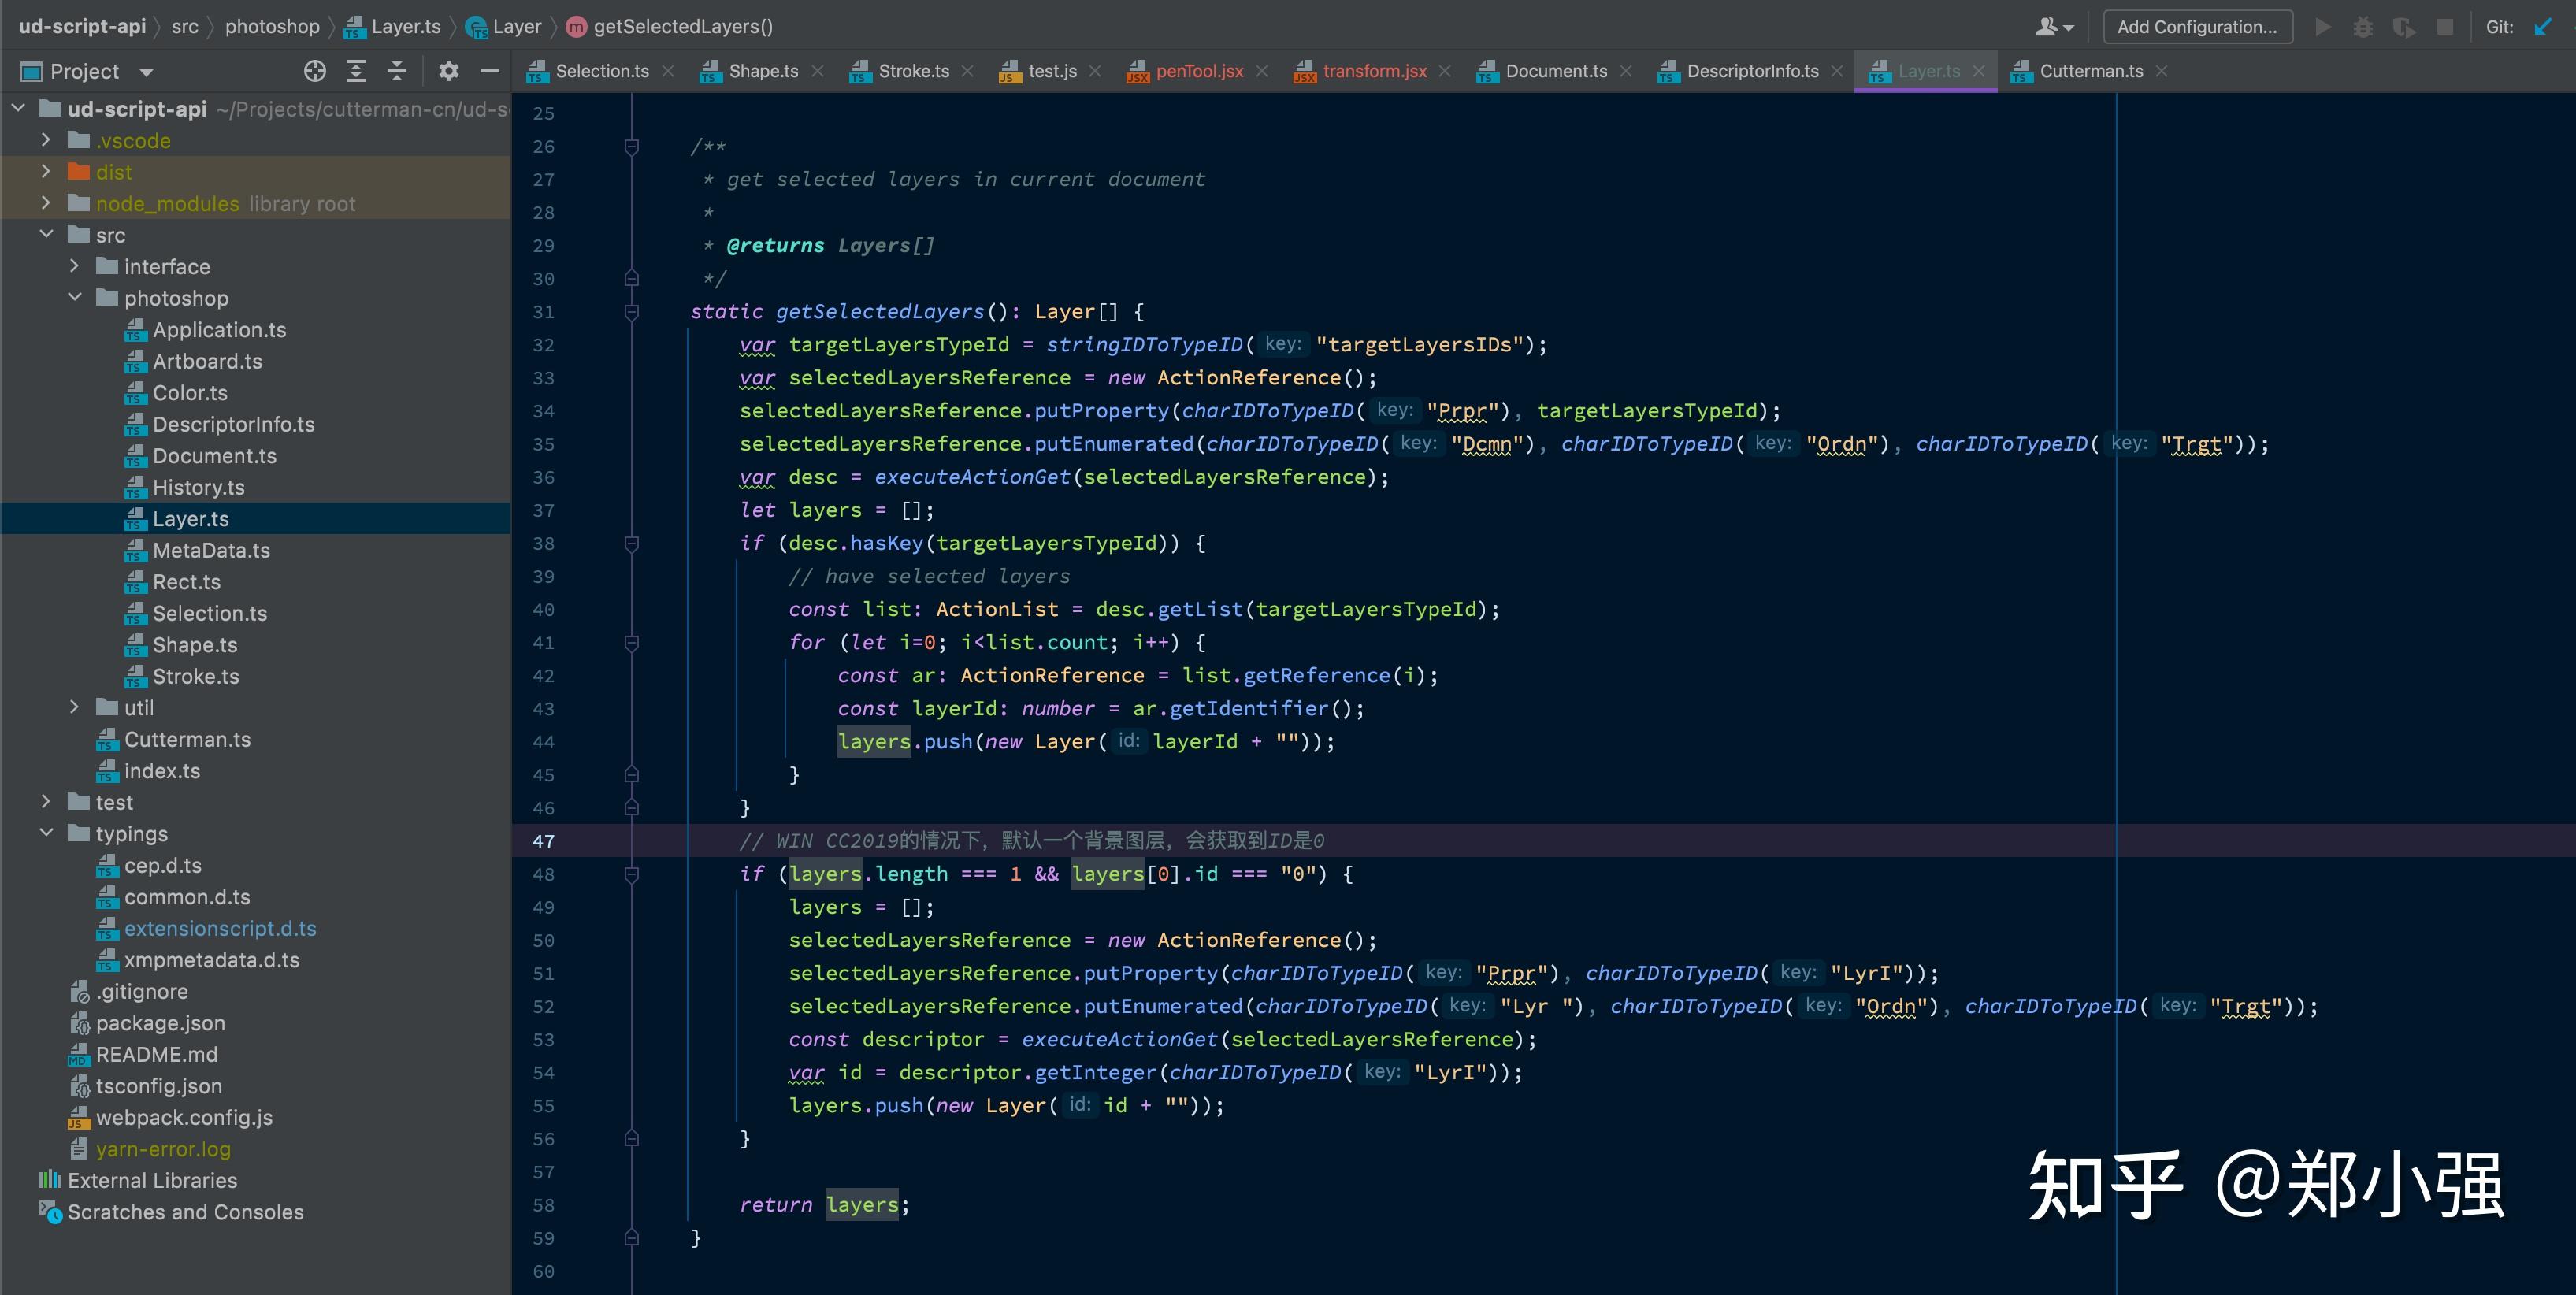
Task: Toggle fold marker at line 38 gutter
Action: [x=631, y=544]
